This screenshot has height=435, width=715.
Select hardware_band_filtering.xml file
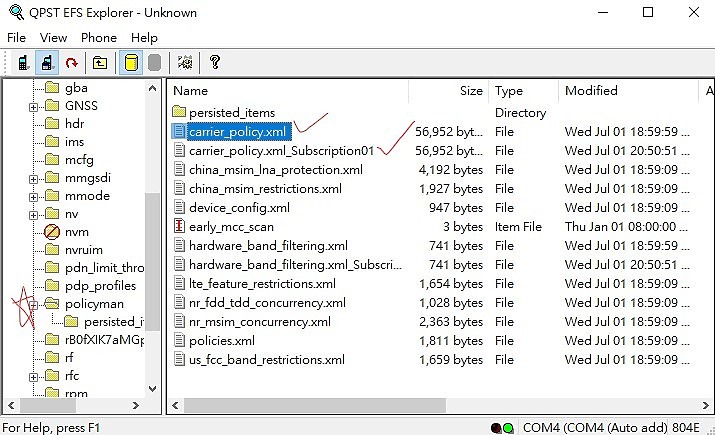tap(268, 246)
